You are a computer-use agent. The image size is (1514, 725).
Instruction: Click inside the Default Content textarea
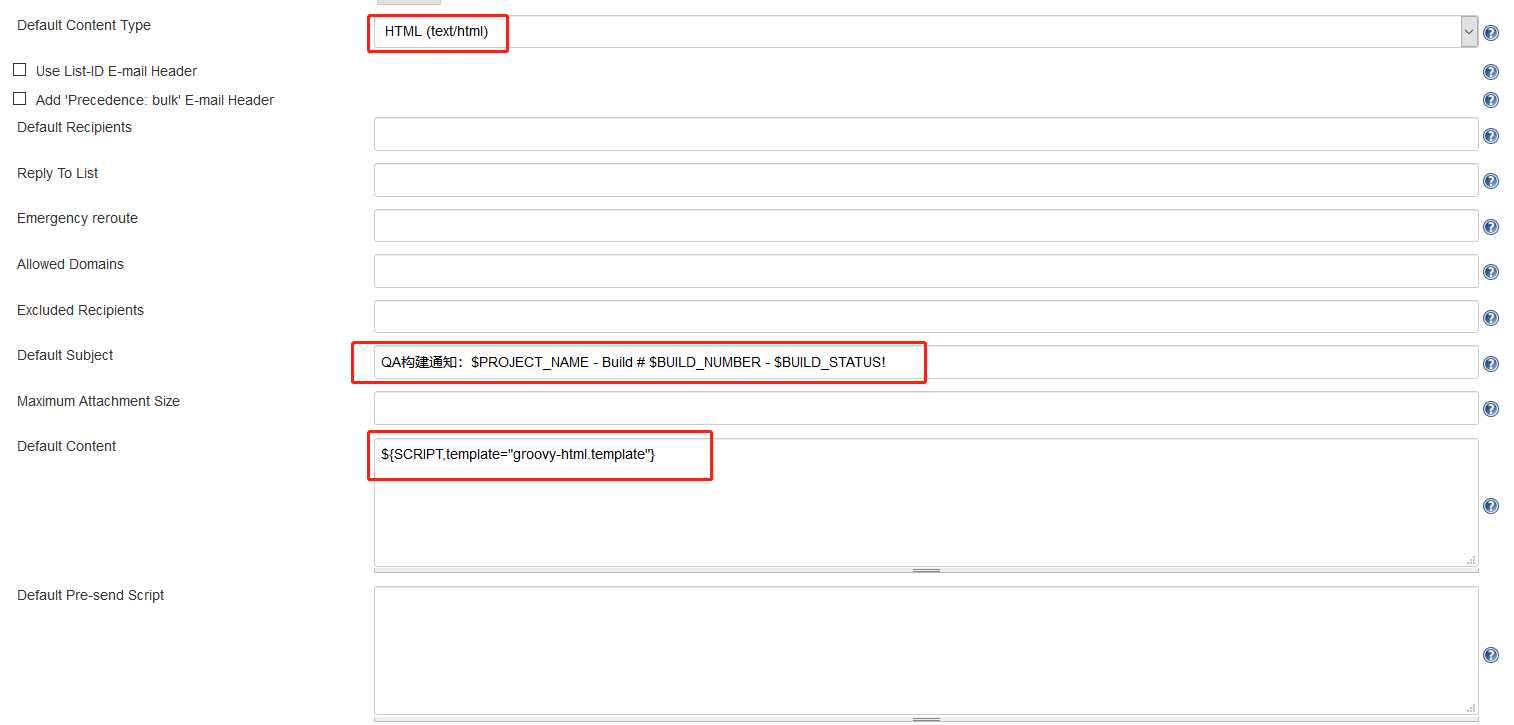(926, 502)
